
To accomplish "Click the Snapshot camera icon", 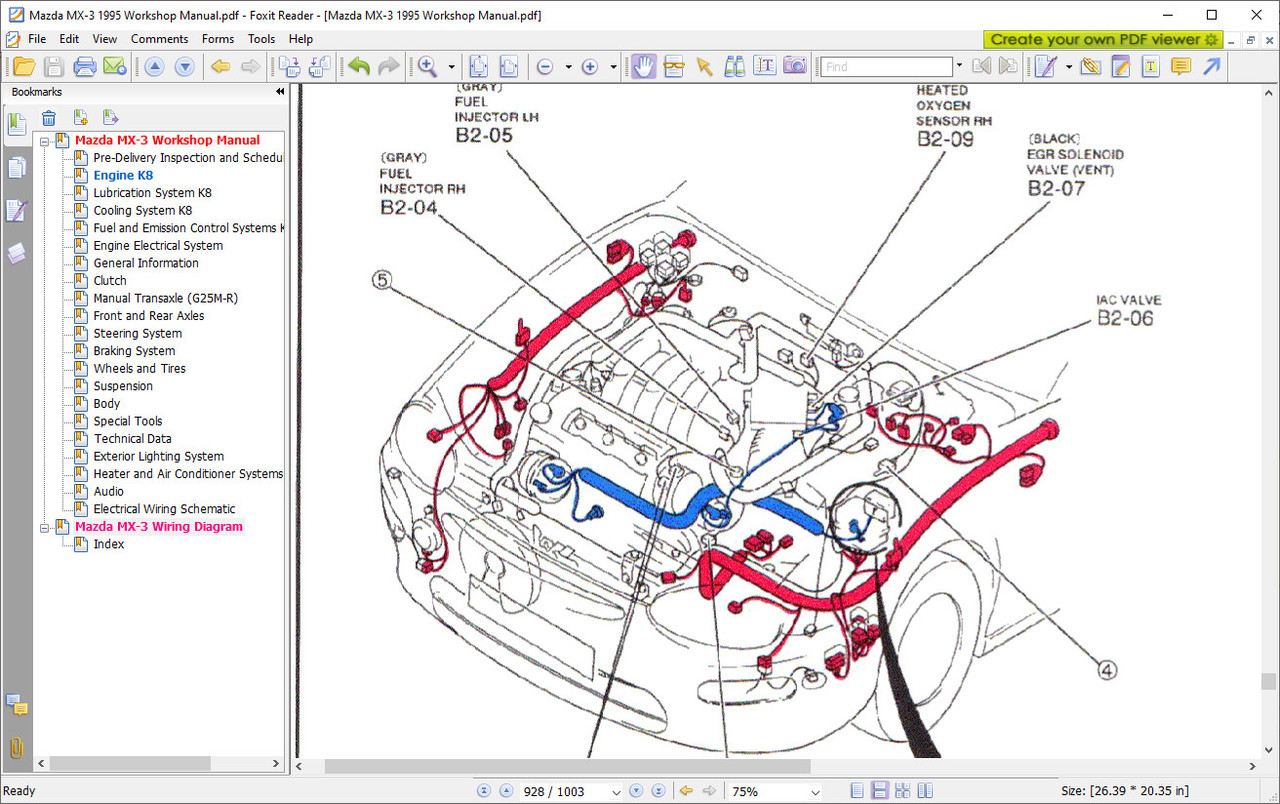I will pyautogui.click(x=794, y=66).
